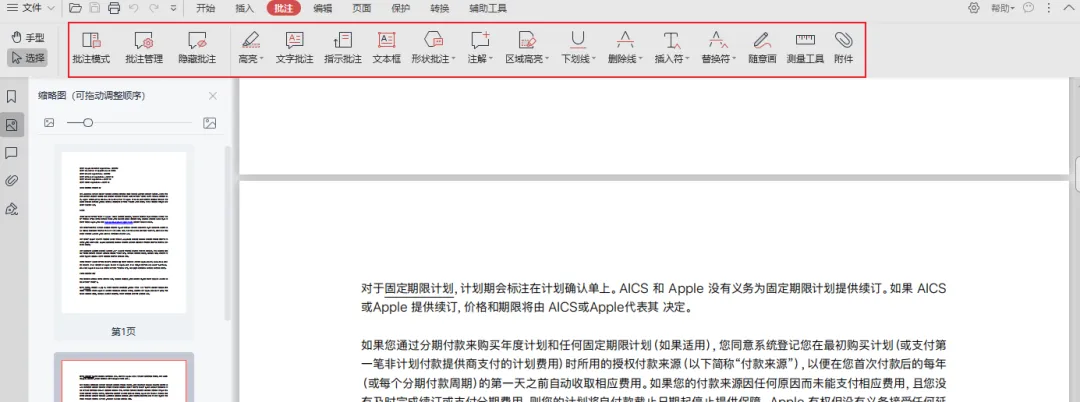Click the small thumbnail size icon
Image resolution: width=1080 pixels, height=402 pixels.
click(49, 123)
